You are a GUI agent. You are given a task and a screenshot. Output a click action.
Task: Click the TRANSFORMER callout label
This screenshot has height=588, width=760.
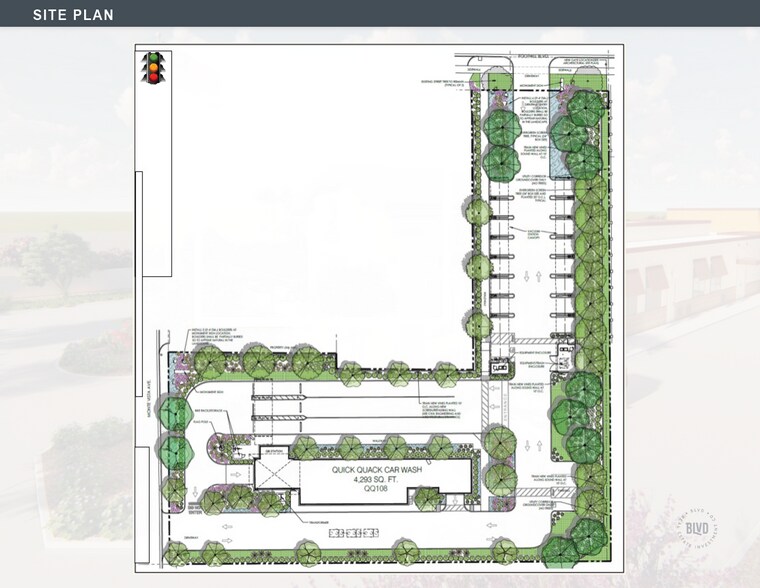point(318,522)
